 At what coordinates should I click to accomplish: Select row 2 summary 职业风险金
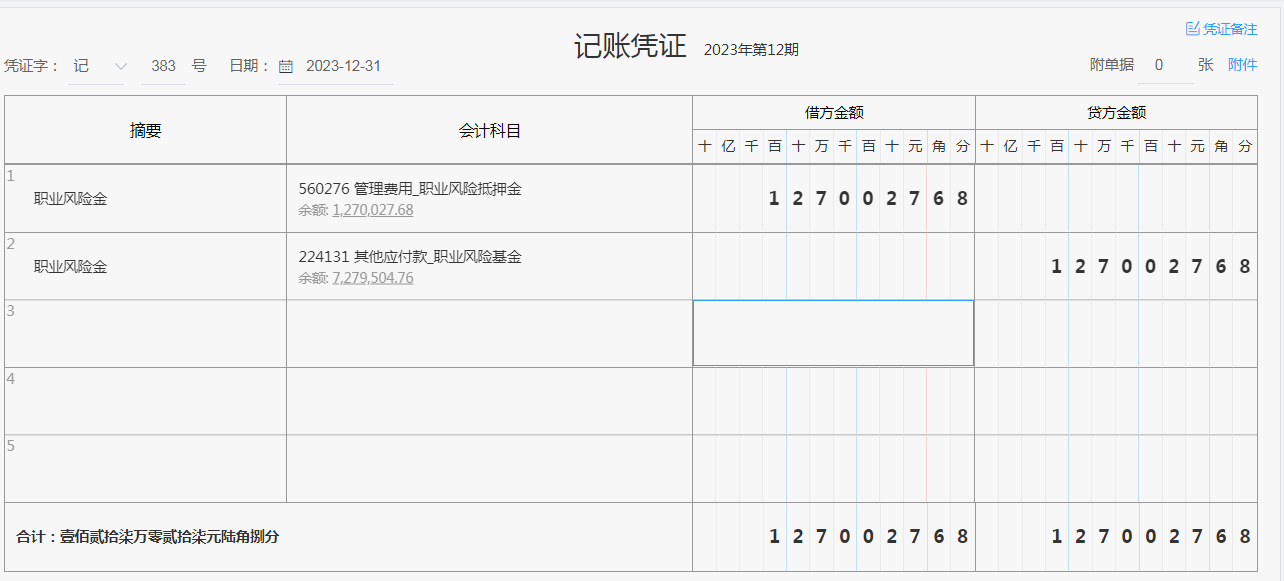[70, 267]
